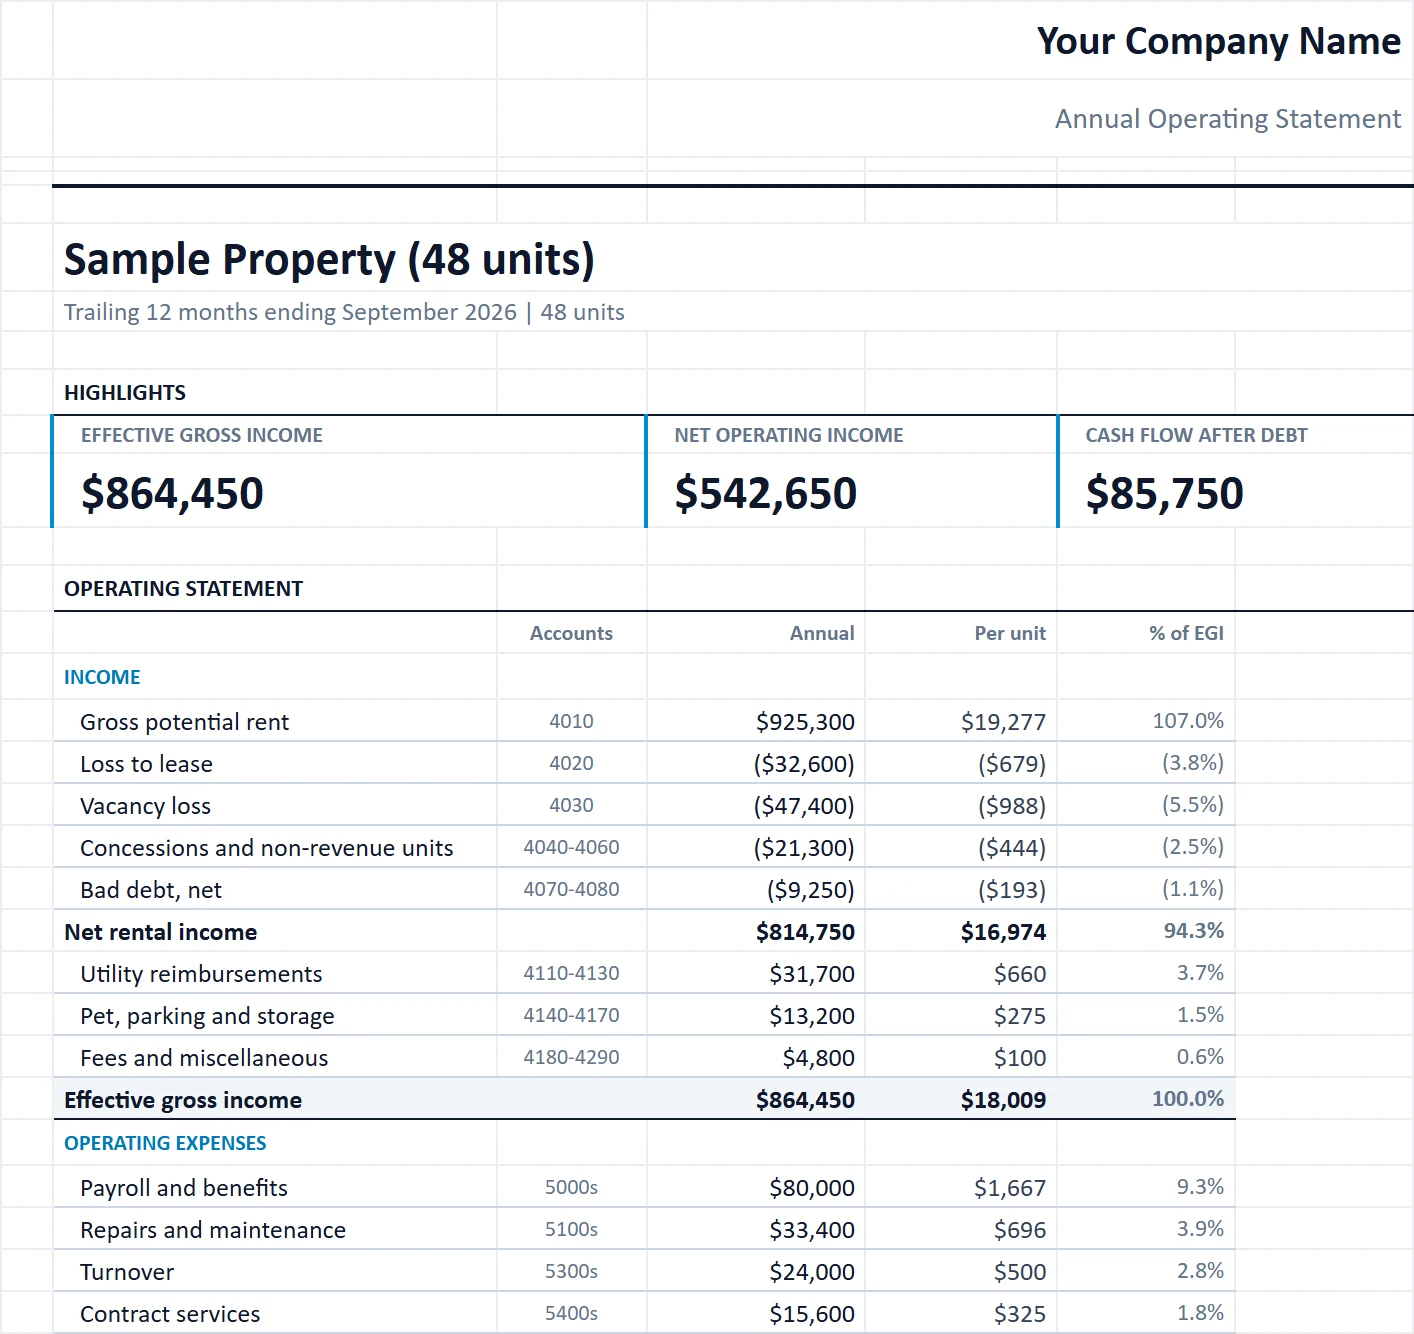Click the 'Repairs and maintenance' label
The height and width of the screenshot is (1334, 1414).
213,1230
